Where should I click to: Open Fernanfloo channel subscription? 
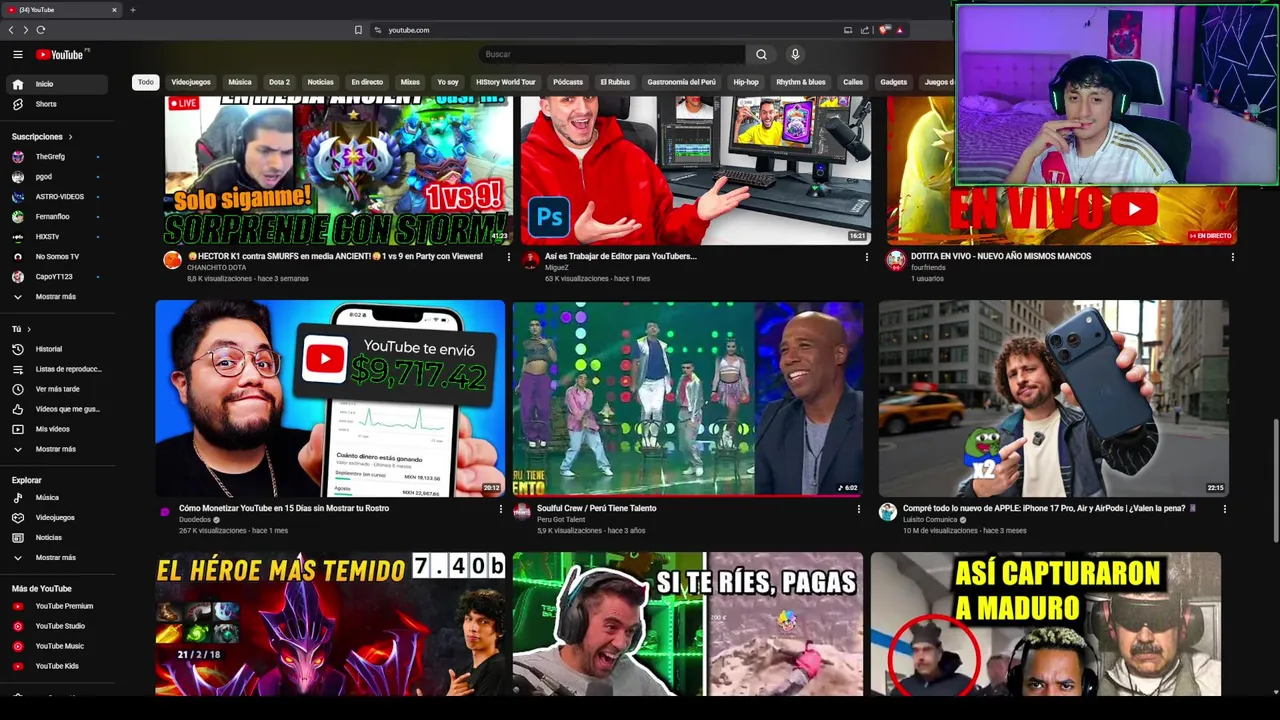coord(58,216)
